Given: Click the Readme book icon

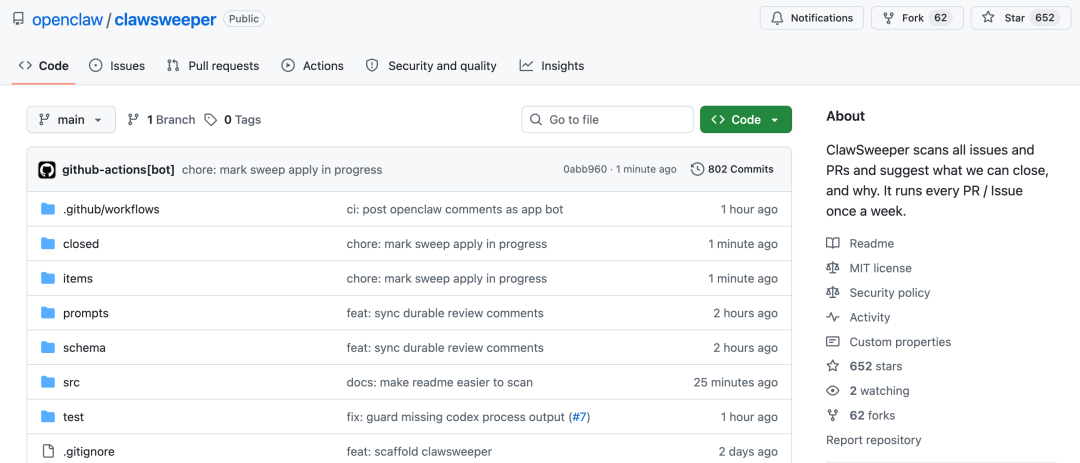Looking at the screenshot, I should (x=833, y=244).
